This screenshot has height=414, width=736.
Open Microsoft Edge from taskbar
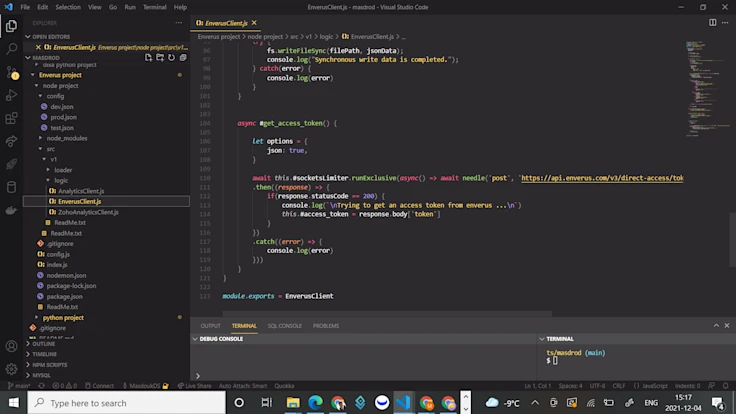(x=315, y=403)
